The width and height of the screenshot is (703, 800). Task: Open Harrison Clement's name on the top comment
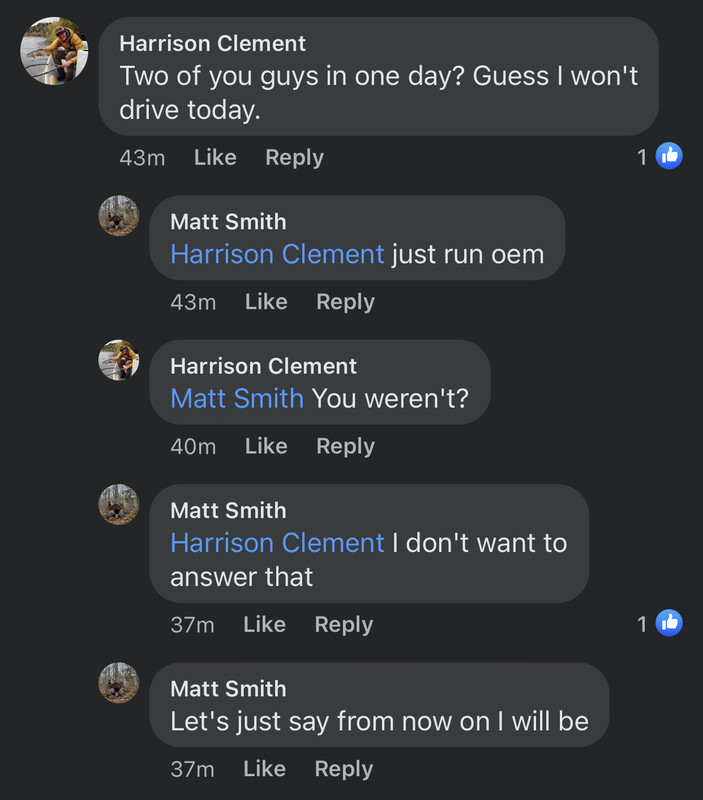212,43
